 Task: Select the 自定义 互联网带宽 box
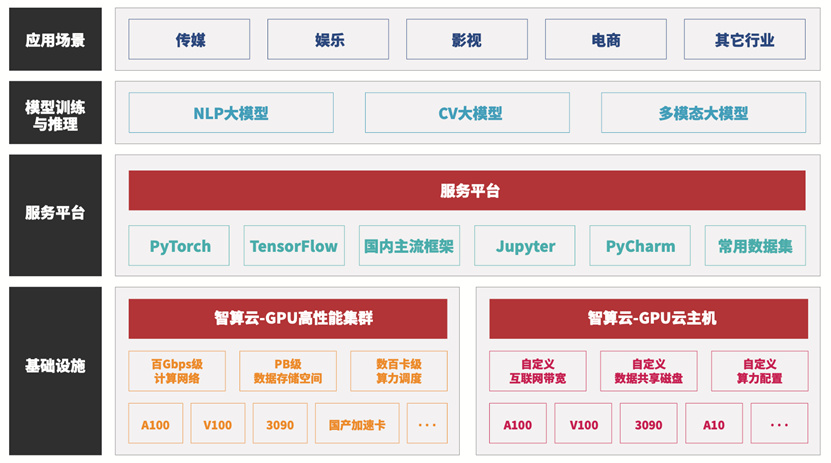click(538, 371)
